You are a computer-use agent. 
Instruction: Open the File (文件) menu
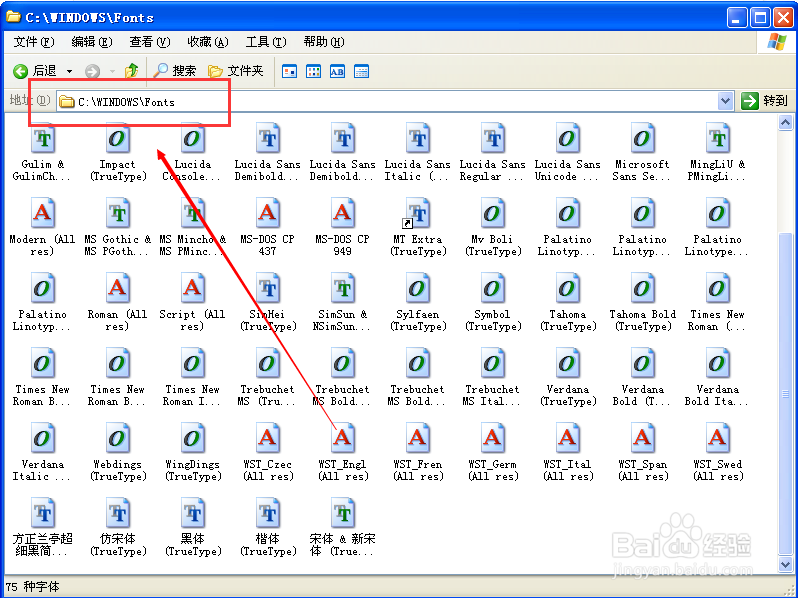tap(34, 42)
